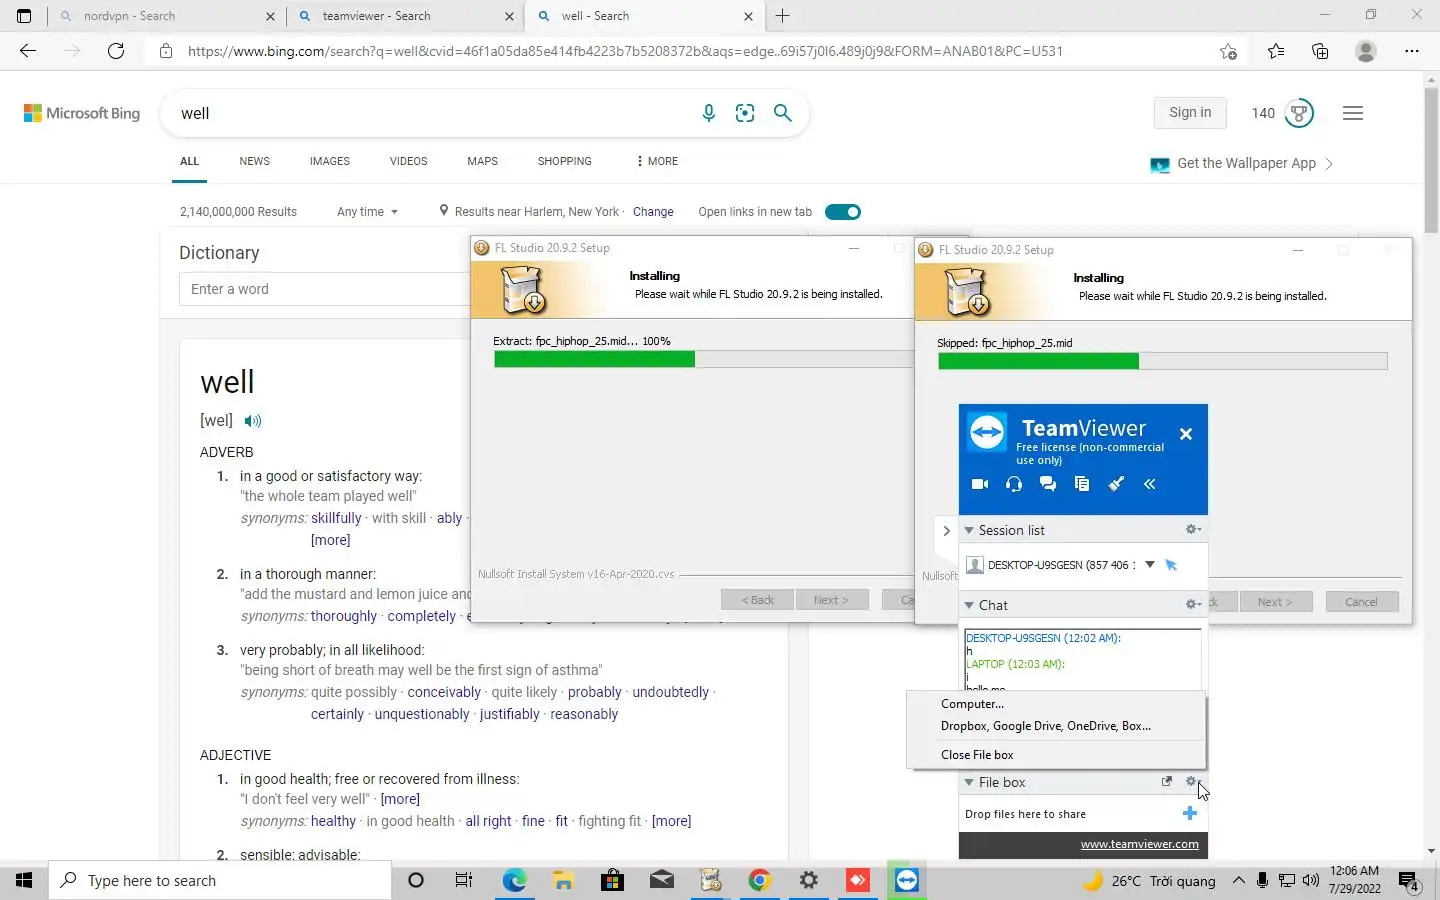This screenshot has height=900, width=1440.
Task: Click Next in left FL Studio Setup
Action: point(831,600)
